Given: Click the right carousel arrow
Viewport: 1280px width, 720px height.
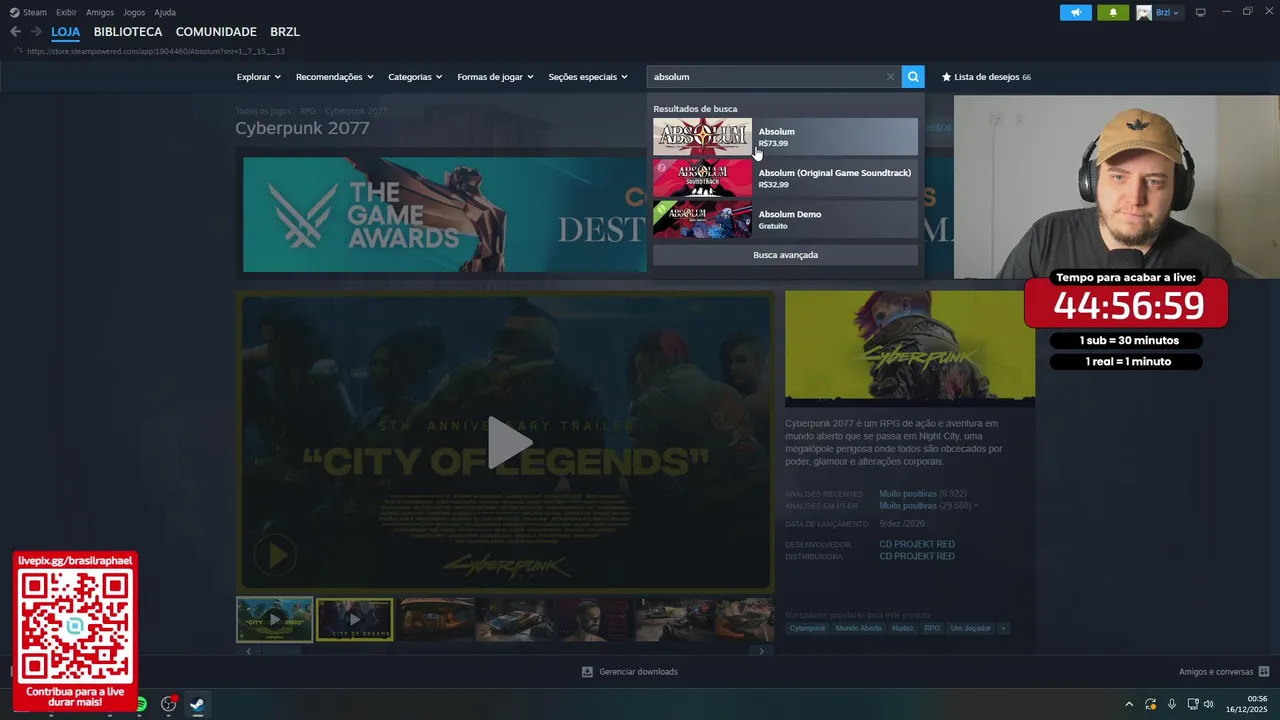Looking at the screenshot, I should 761,651.
